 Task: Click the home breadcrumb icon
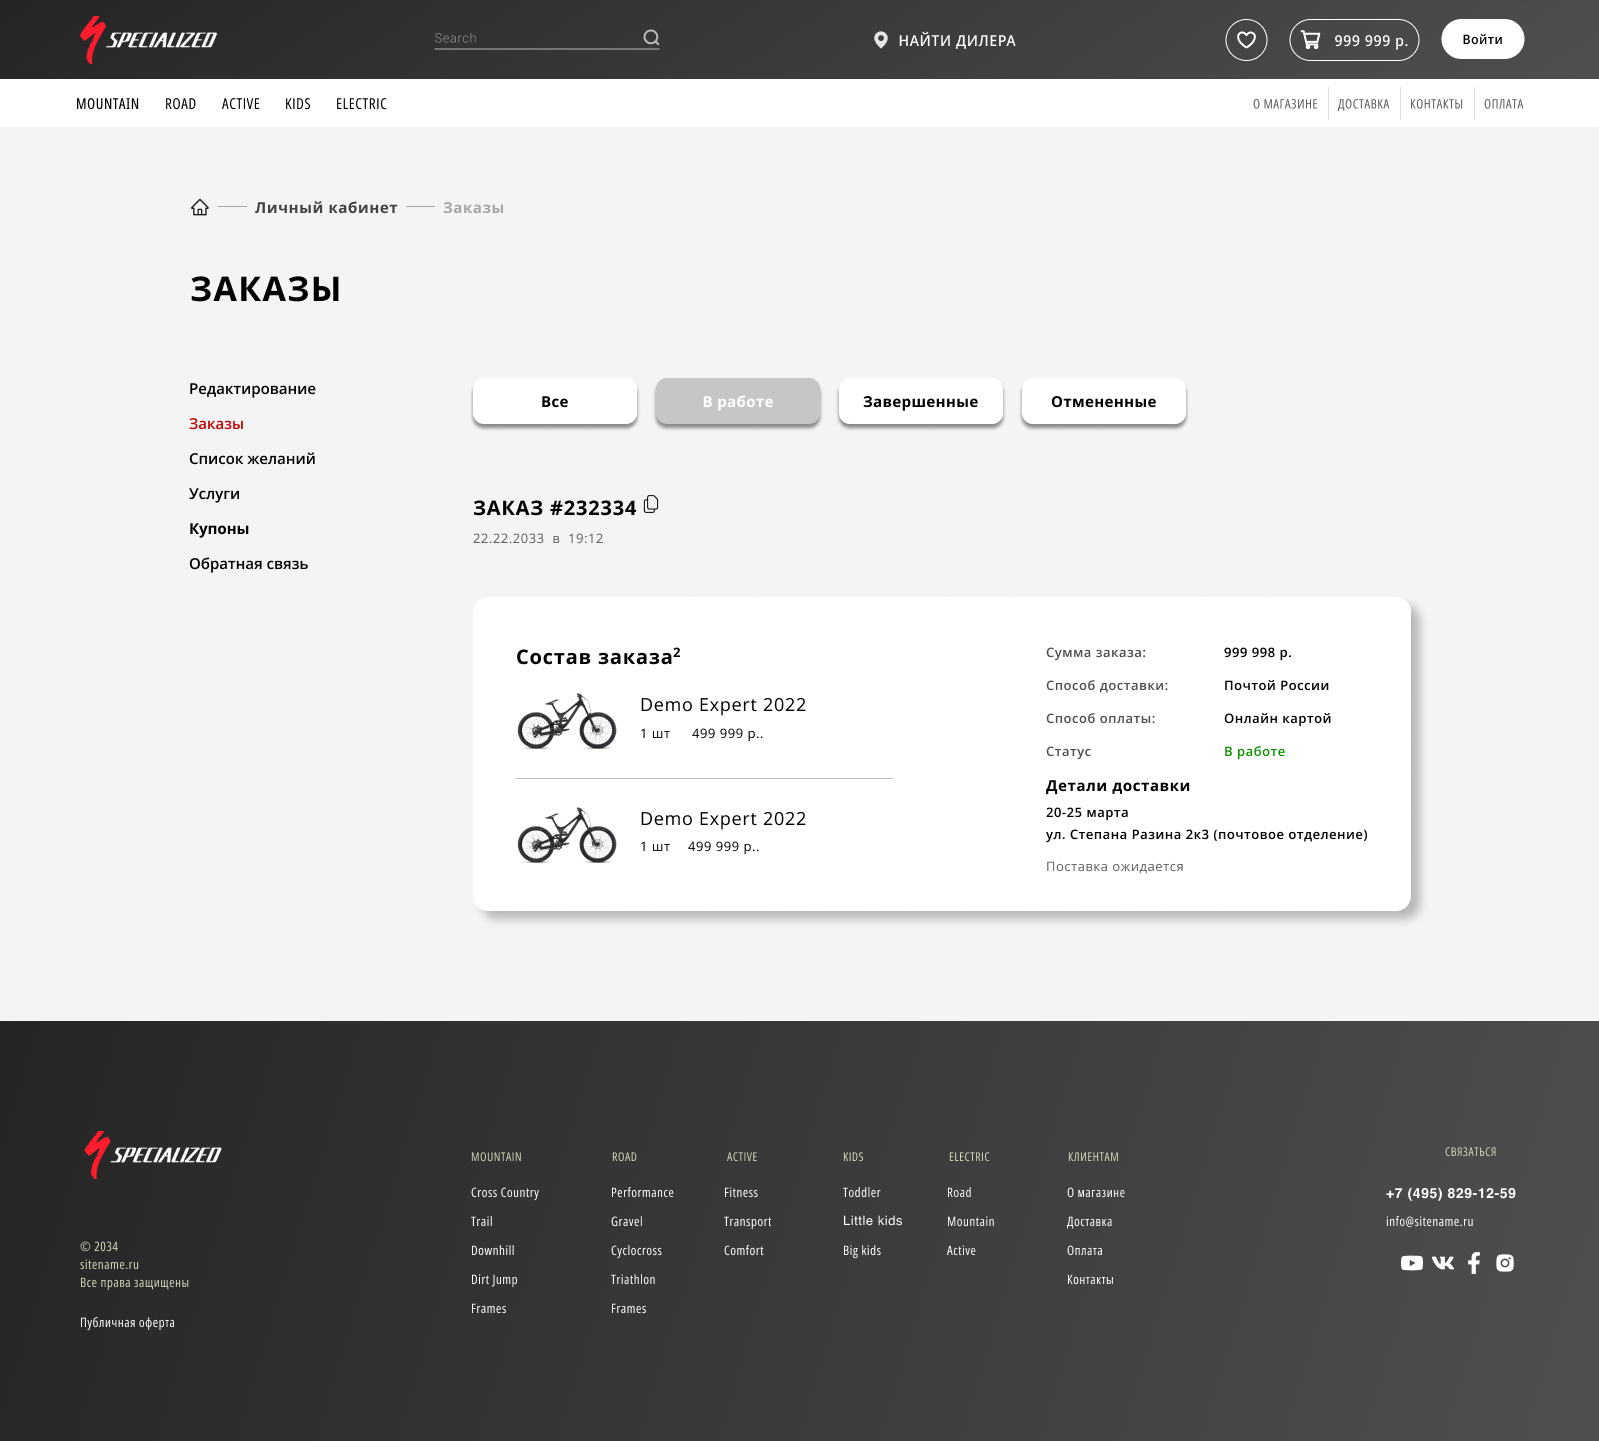click(x=200, y=207)
